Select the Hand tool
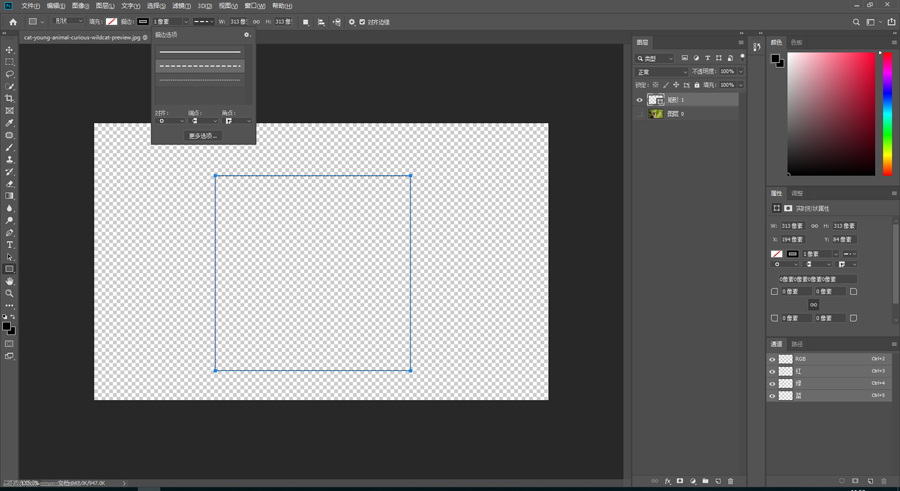Image resolution: width=900 pixels, height=491 pixels. pyautogui.click(x=10, y=281)
